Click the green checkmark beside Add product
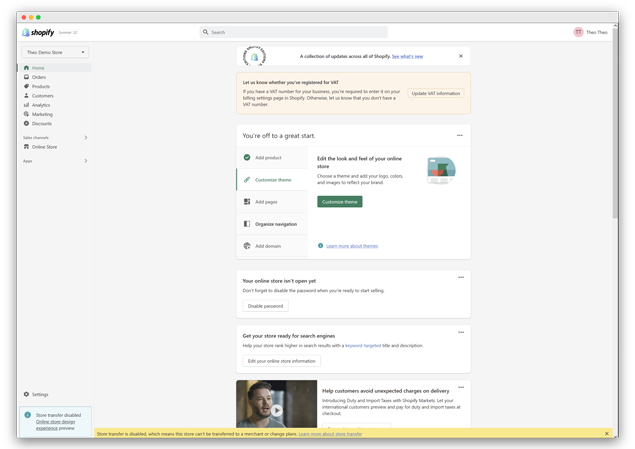 [247, 157]
